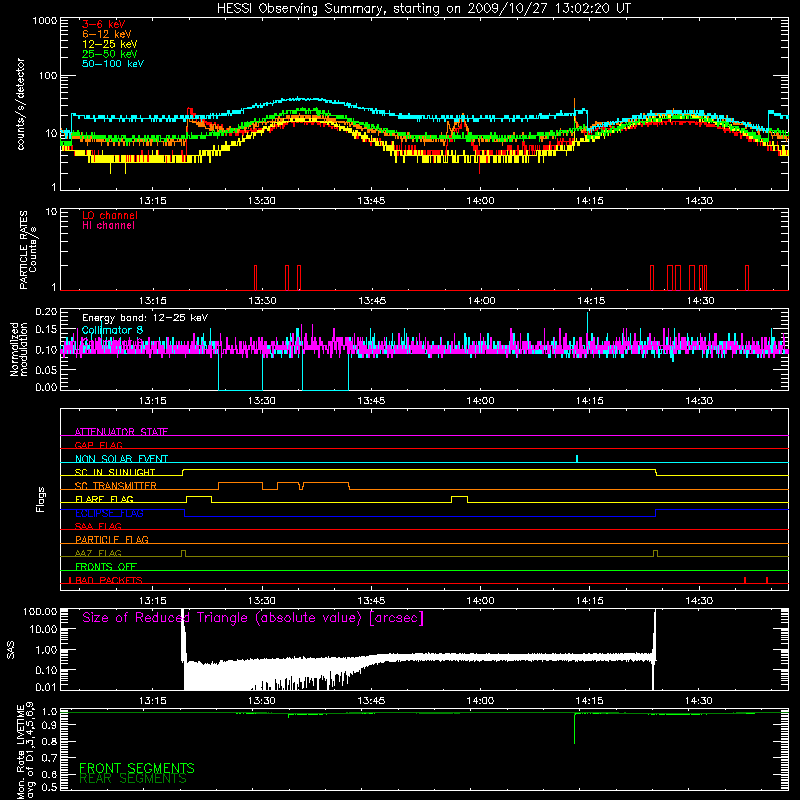Click the 0.01 tick on SAS axis
The height and width of the screenshot is (800, 800).
point(46,687)
